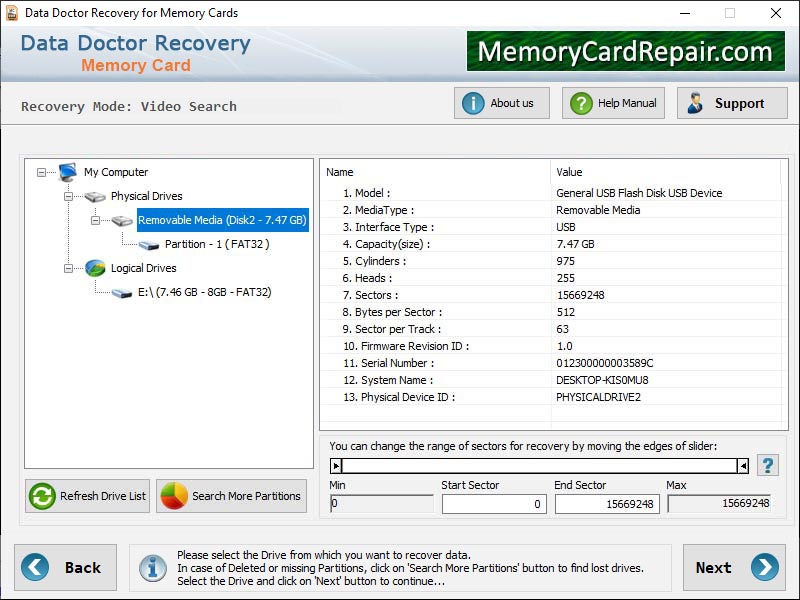Click inside the Start Sector input field

pyautogui.click(x=493, y=504)
